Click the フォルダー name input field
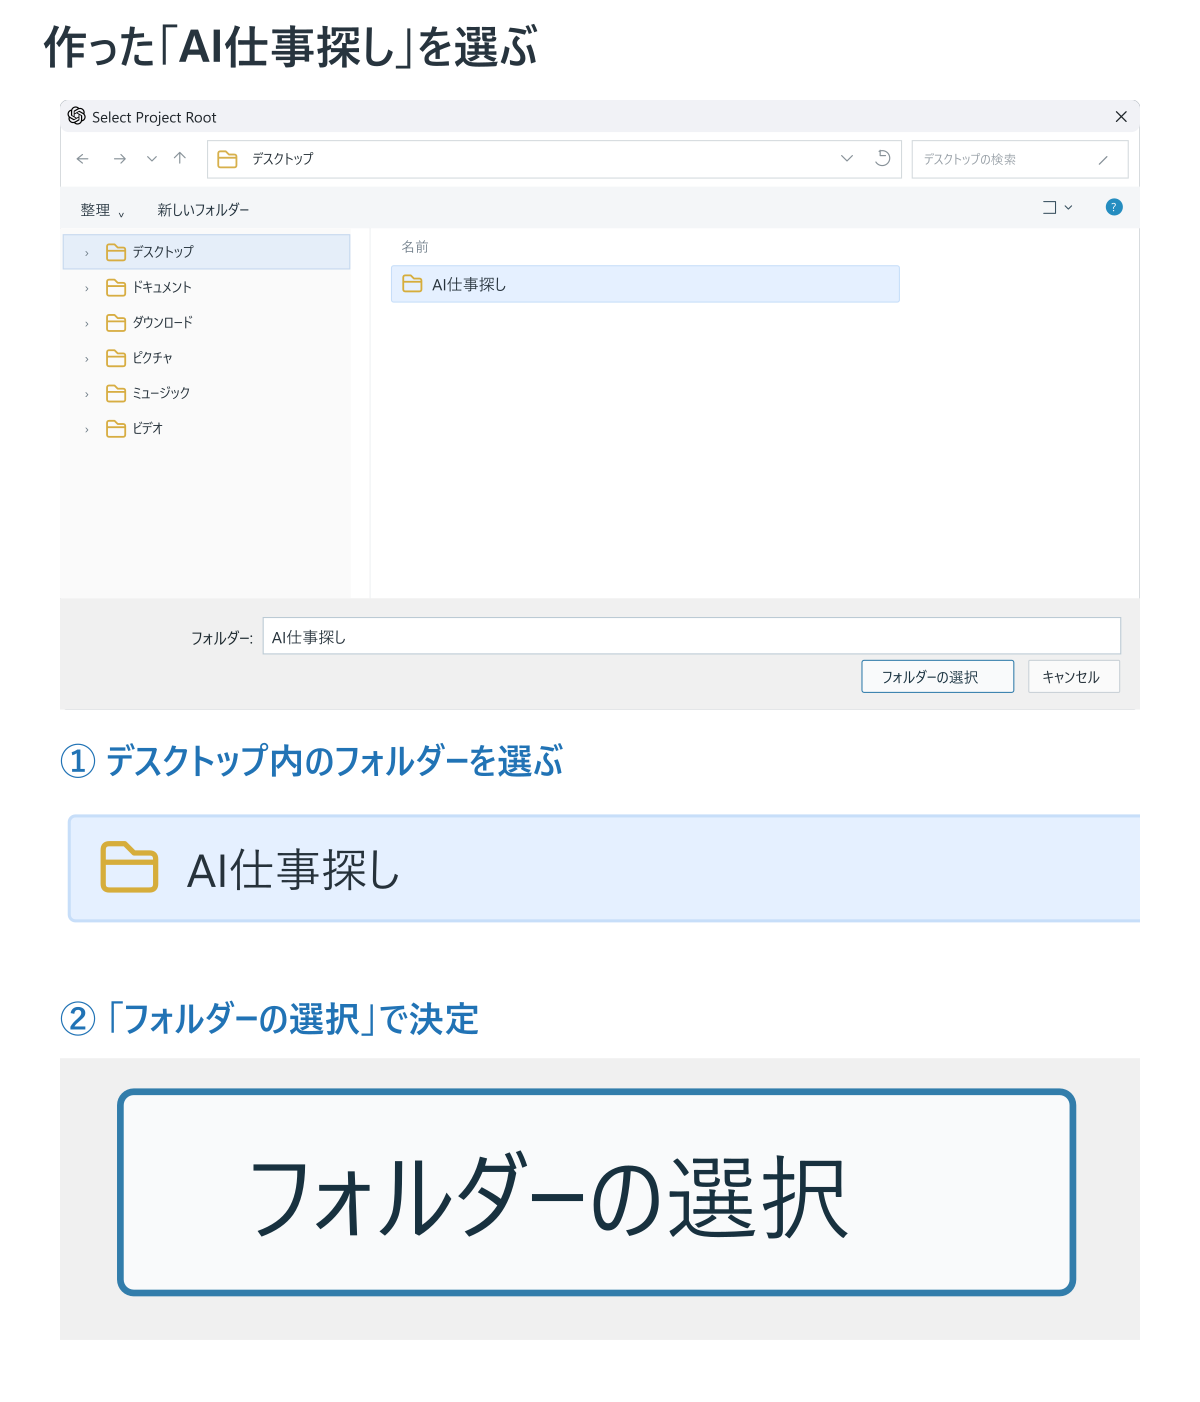1200x1402 pixels. click(691, 636)
